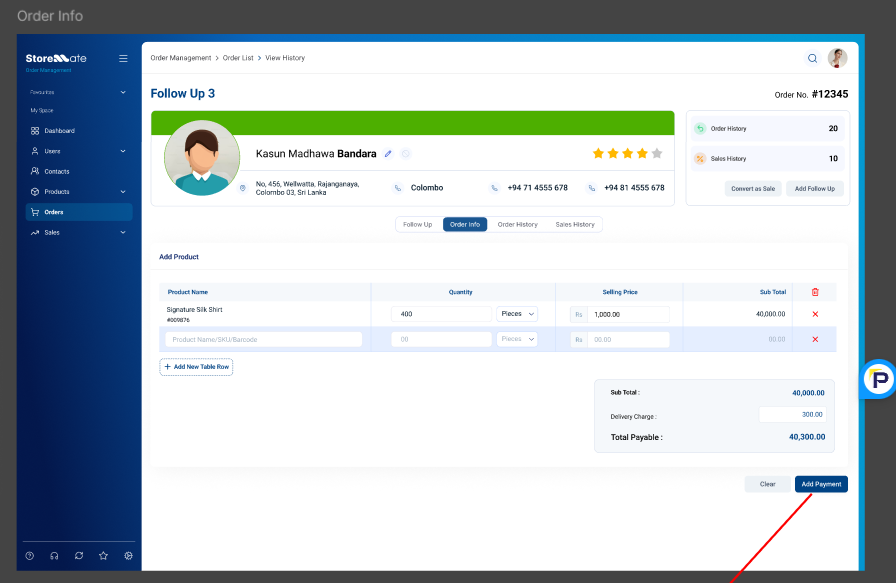Viewport: 896px width, 583px height.
Task: Open the help icon at sidebar bottom
Action: point(30,556)
